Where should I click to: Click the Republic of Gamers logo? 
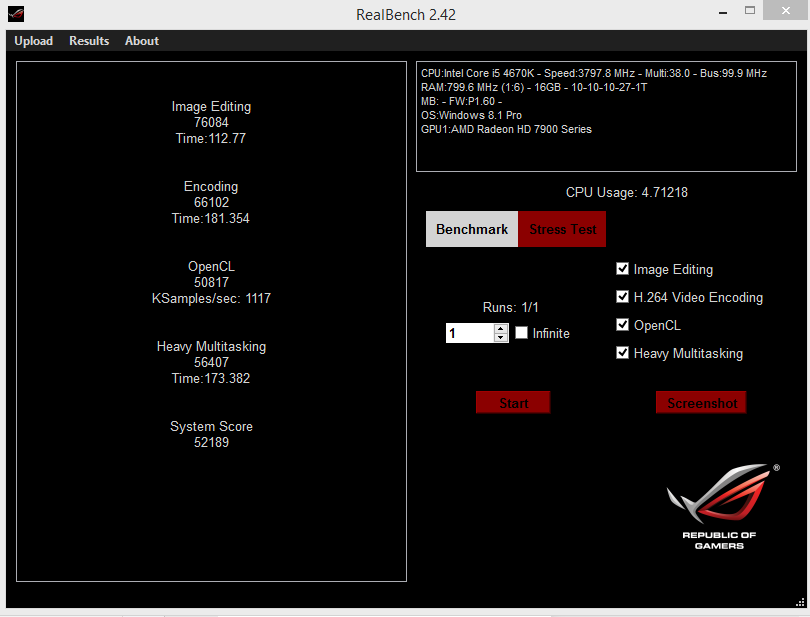[722, 506]
